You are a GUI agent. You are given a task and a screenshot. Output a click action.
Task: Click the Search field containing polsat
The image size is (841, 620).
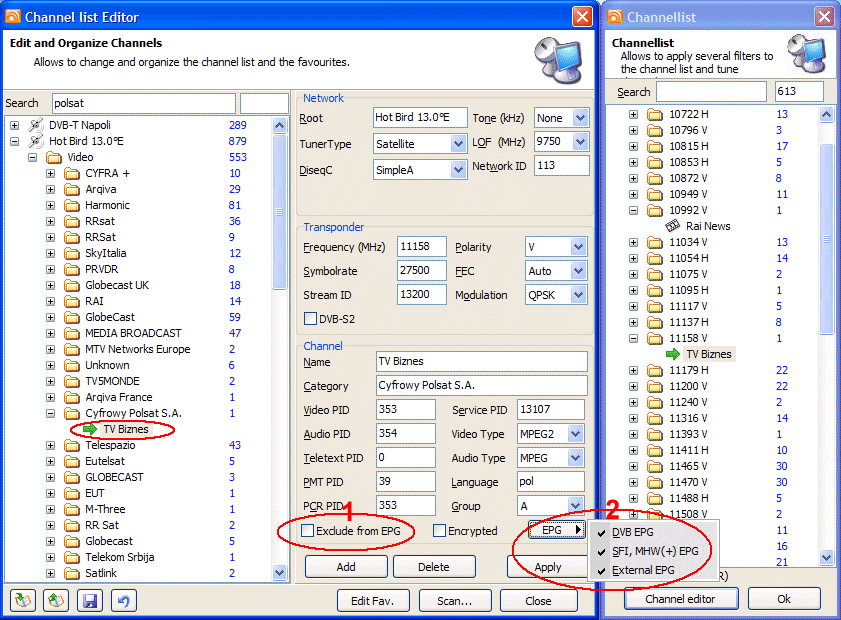144,103
